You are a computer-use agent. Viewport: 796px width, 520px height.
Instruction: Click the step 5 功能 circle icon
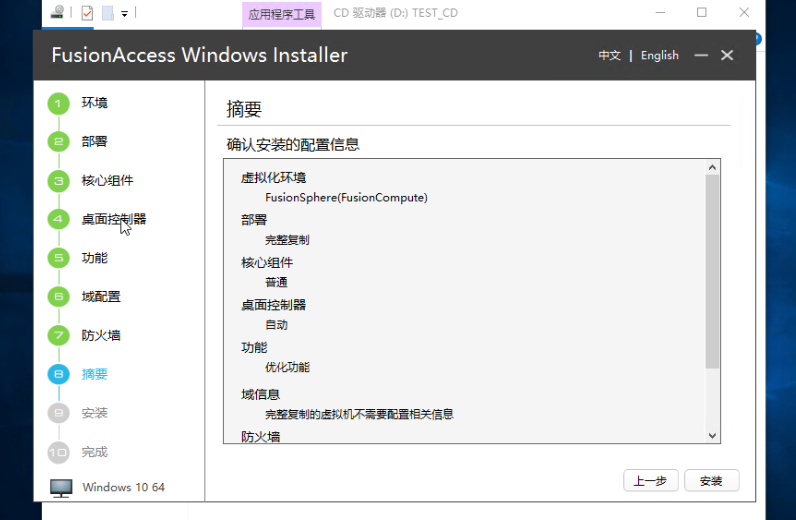point(59,258)
